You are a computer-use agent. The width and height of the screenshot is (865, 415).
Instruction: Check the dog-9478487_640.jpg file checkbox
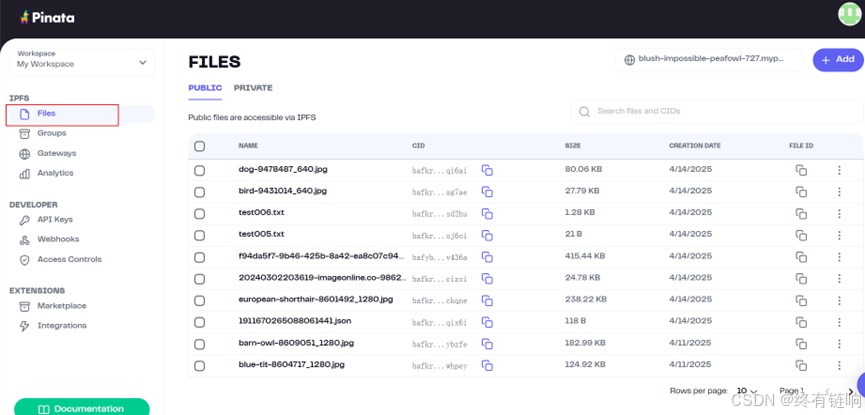(200, 170)
